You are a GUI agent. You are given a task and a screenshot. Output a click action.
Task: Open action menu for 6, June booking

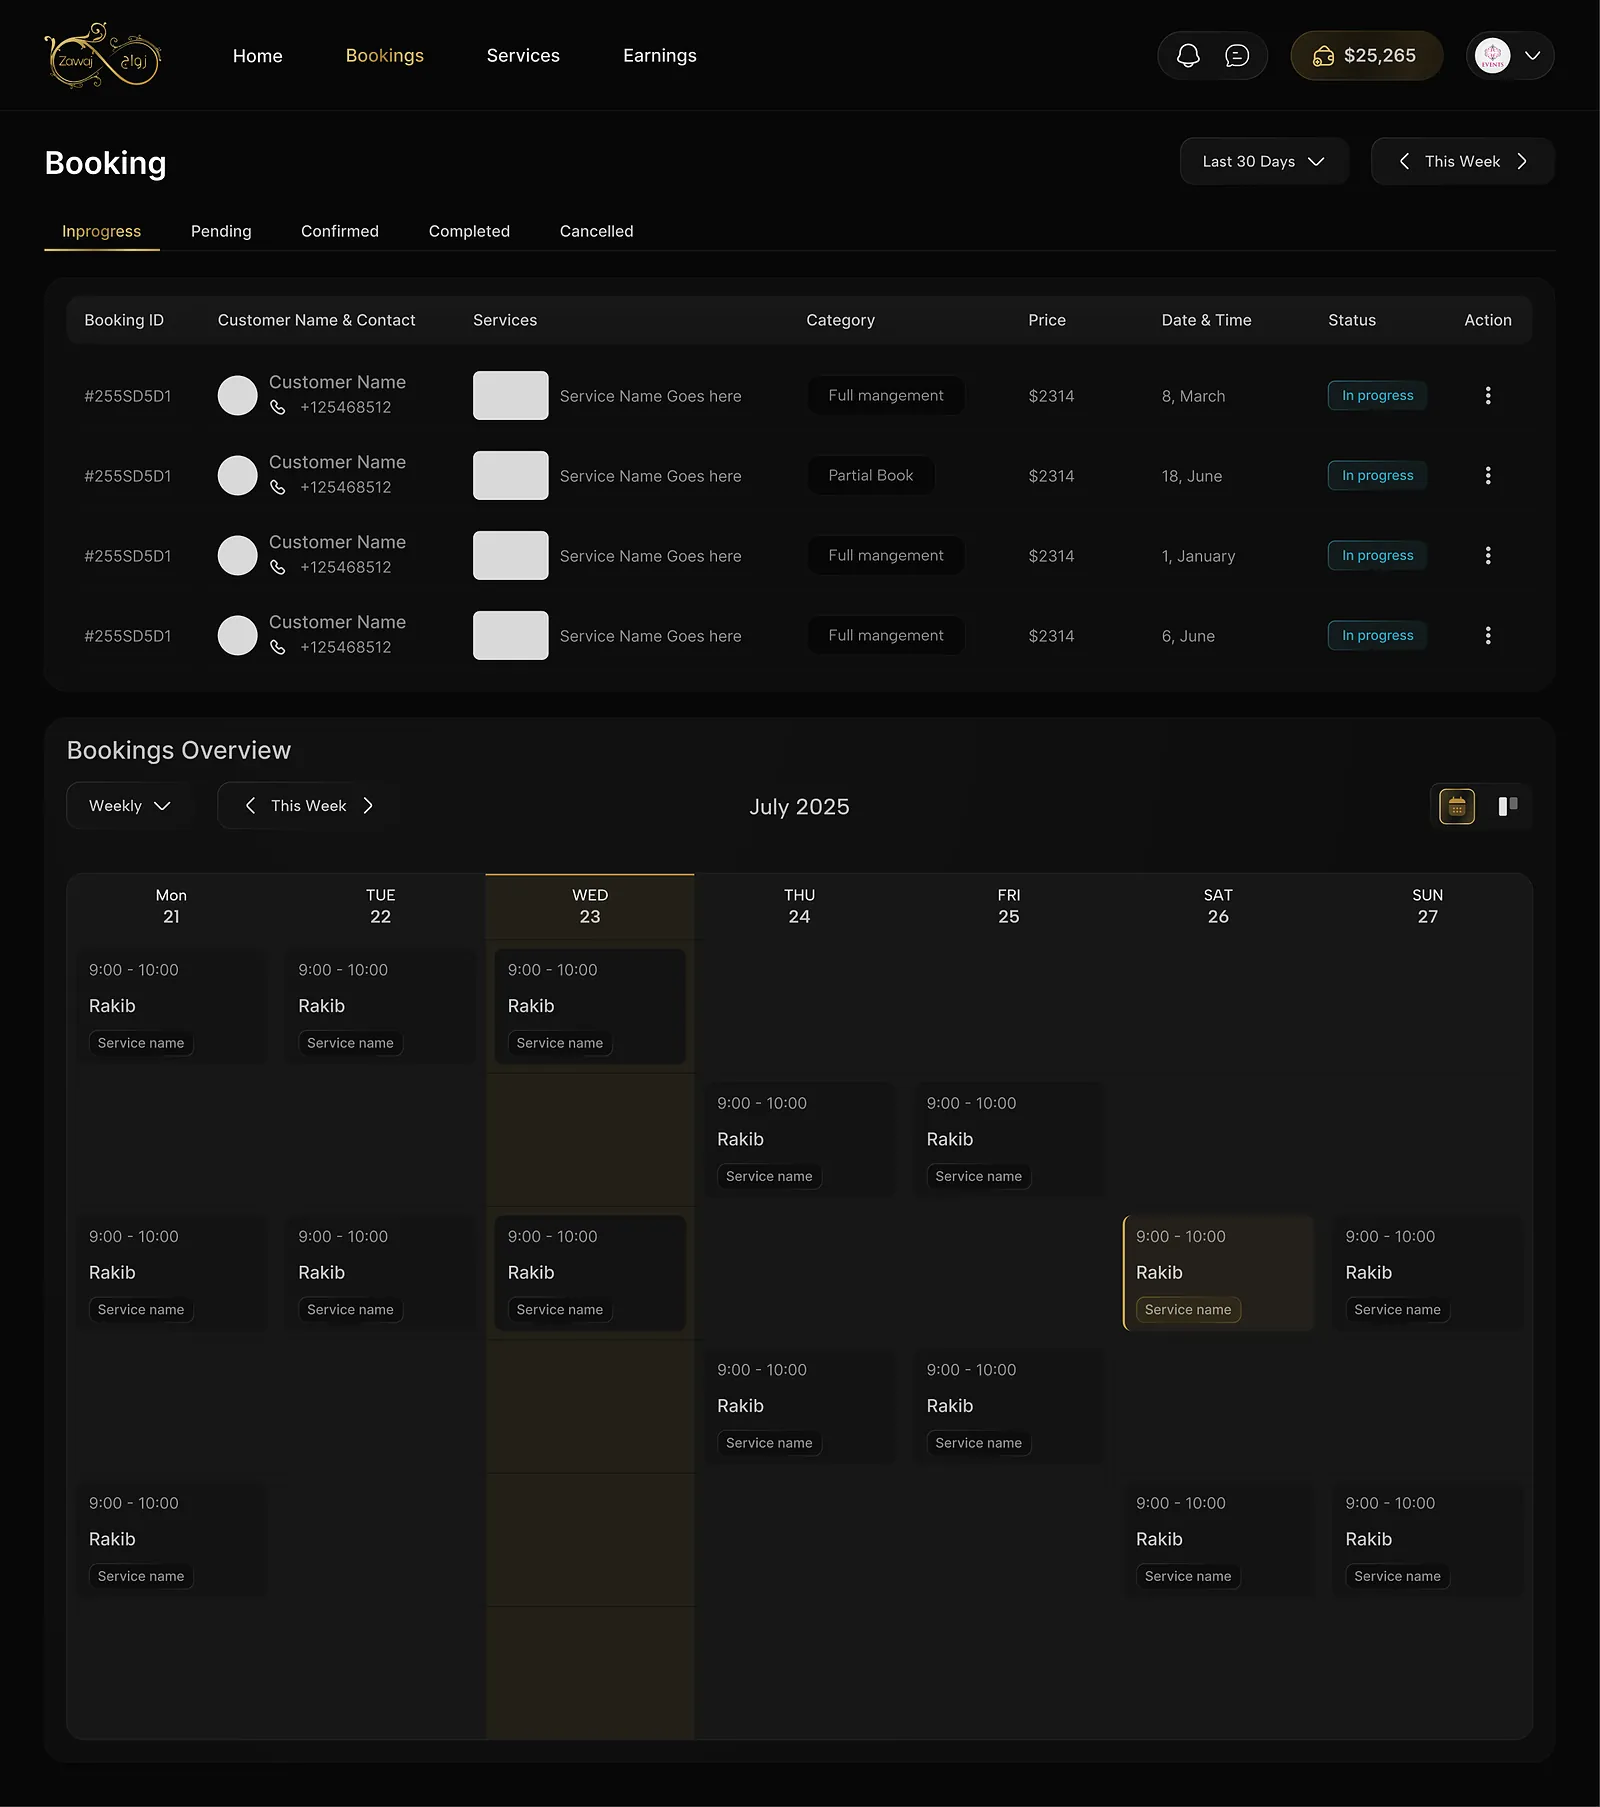pyautogui.click(x=1488, y=636)
